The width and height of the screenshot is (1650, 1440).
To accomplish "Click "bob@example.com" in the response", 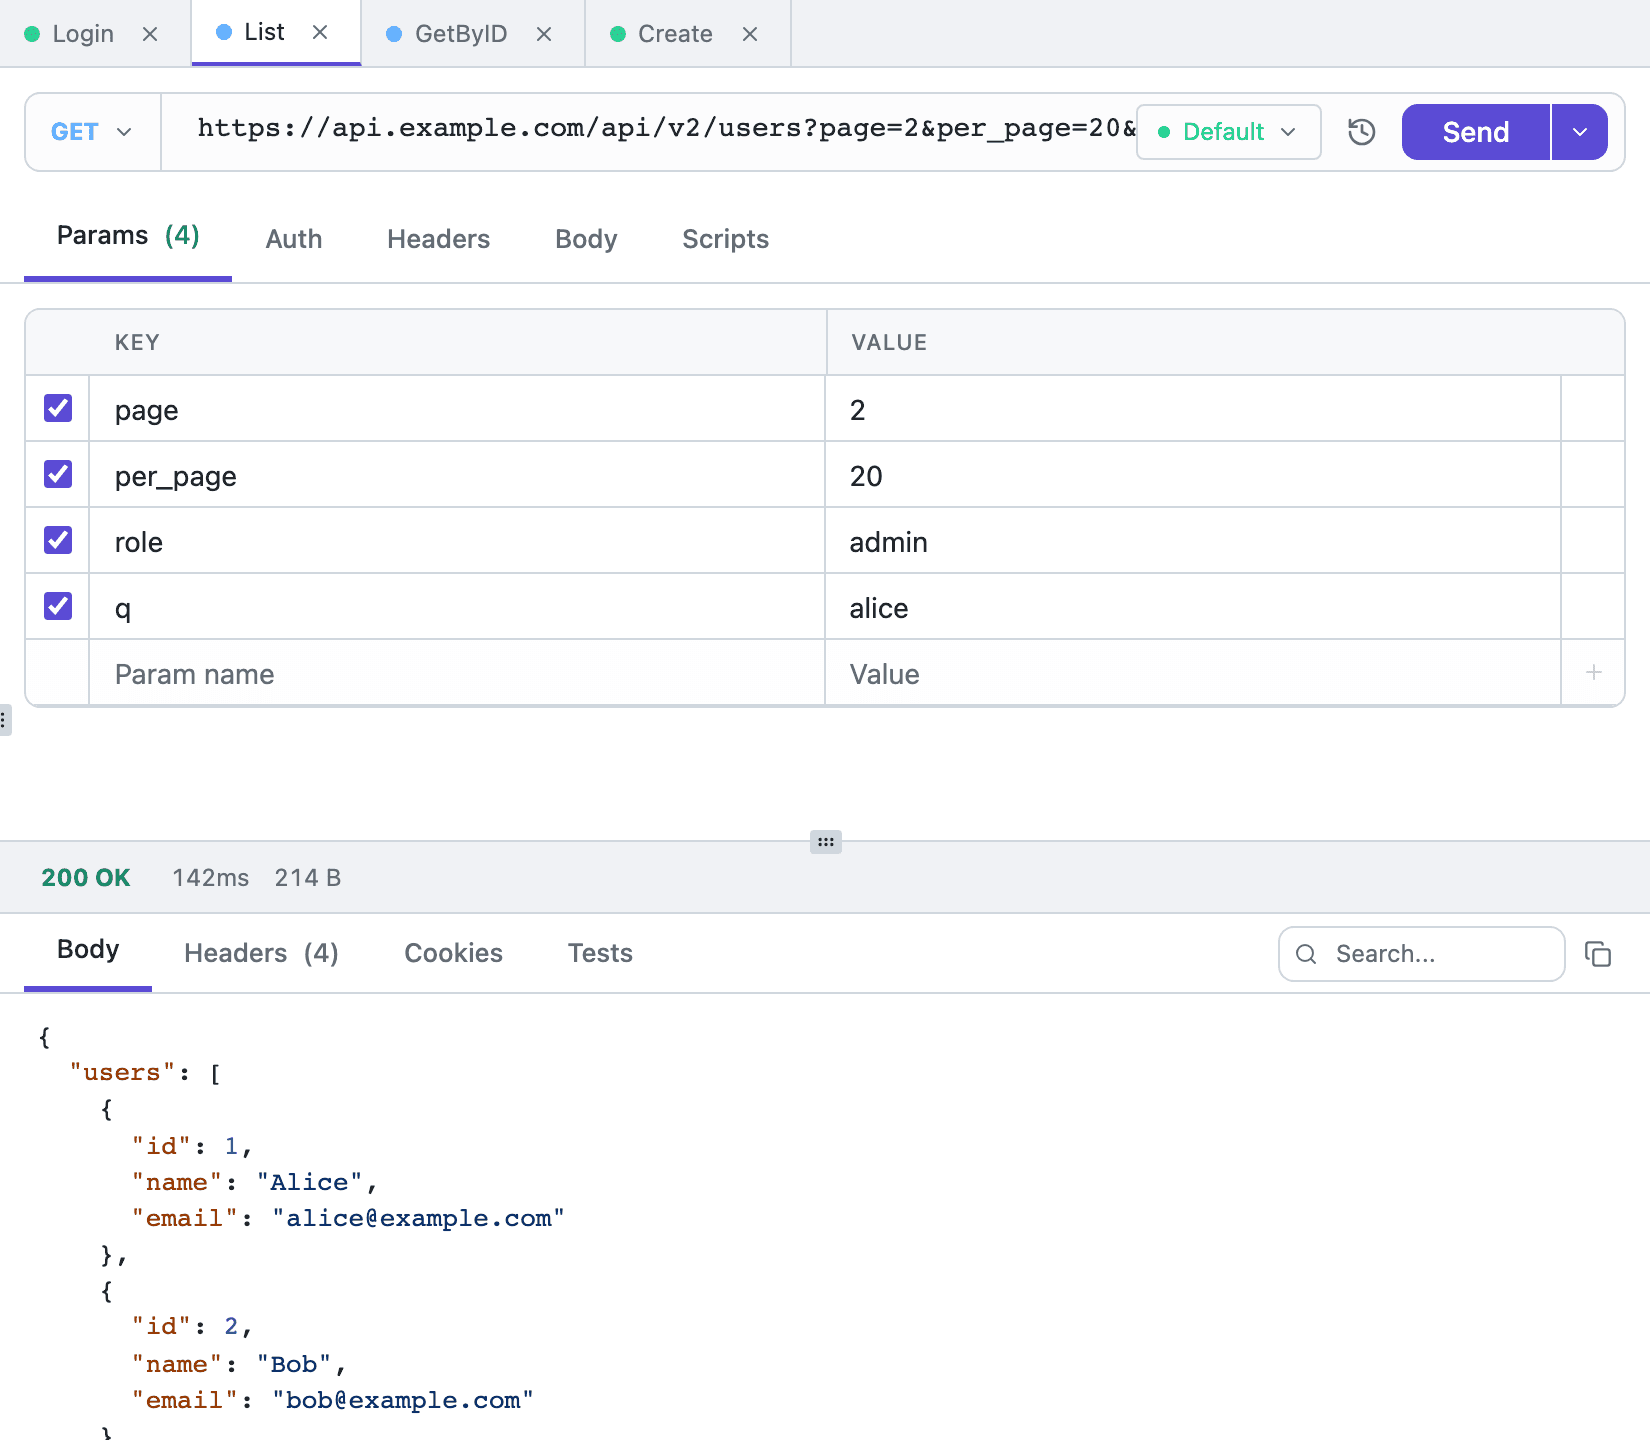I will point(402,1400).
